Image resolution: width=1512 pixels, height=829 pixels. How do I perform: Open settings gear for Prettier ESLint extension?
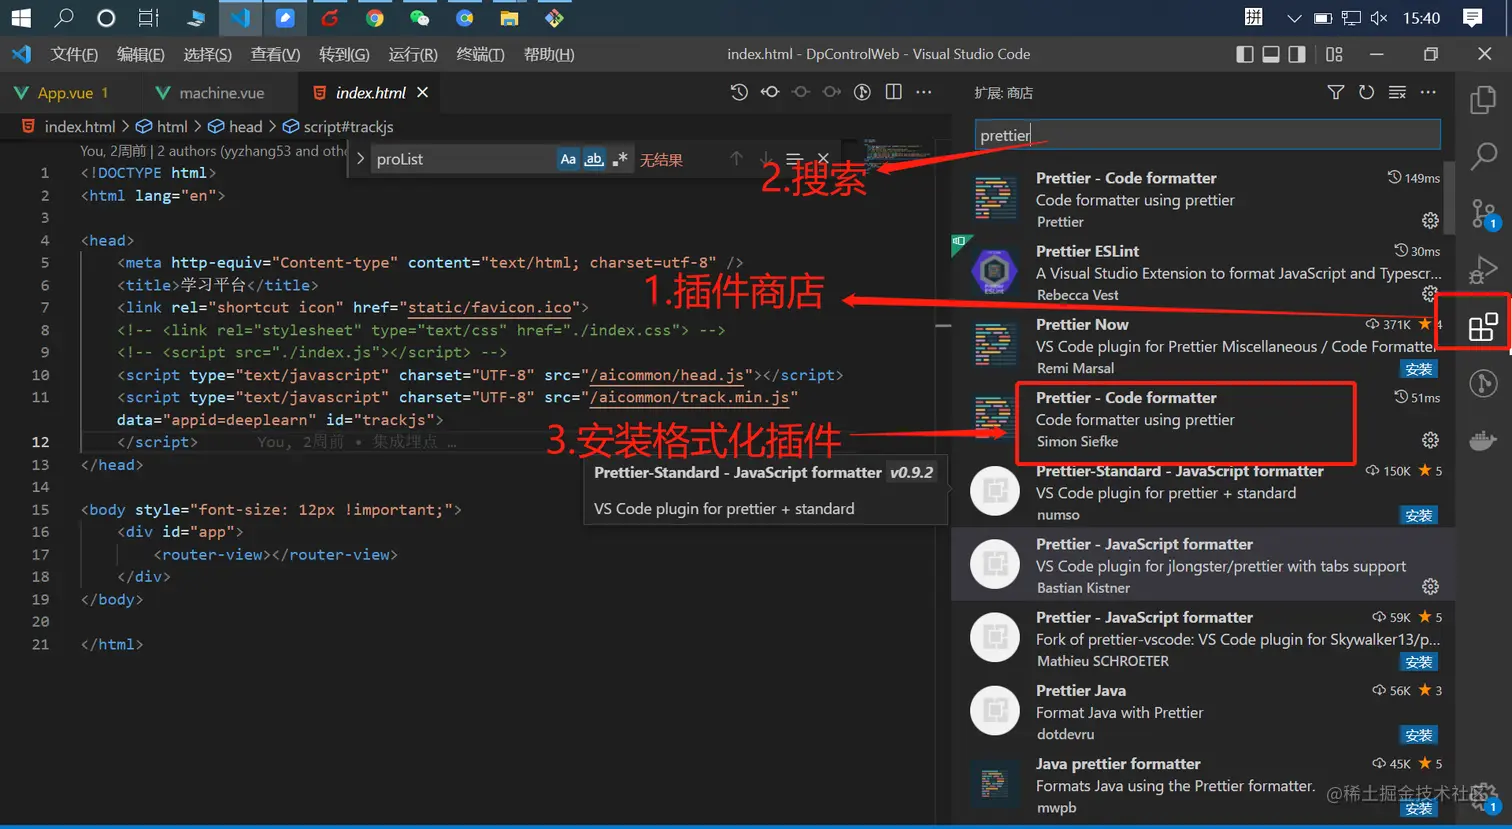[x=1430, y=294]
